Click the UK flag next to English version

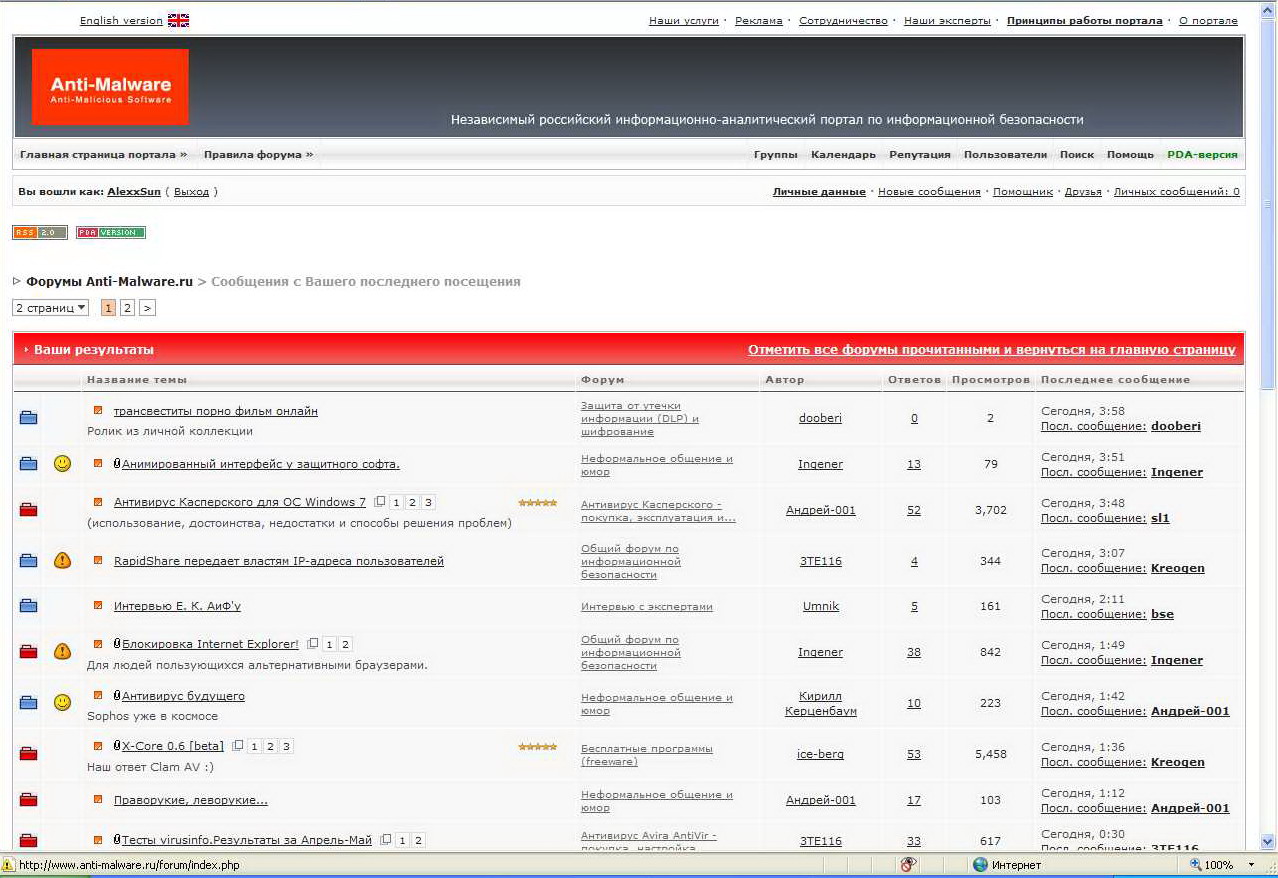click(178, 21)
